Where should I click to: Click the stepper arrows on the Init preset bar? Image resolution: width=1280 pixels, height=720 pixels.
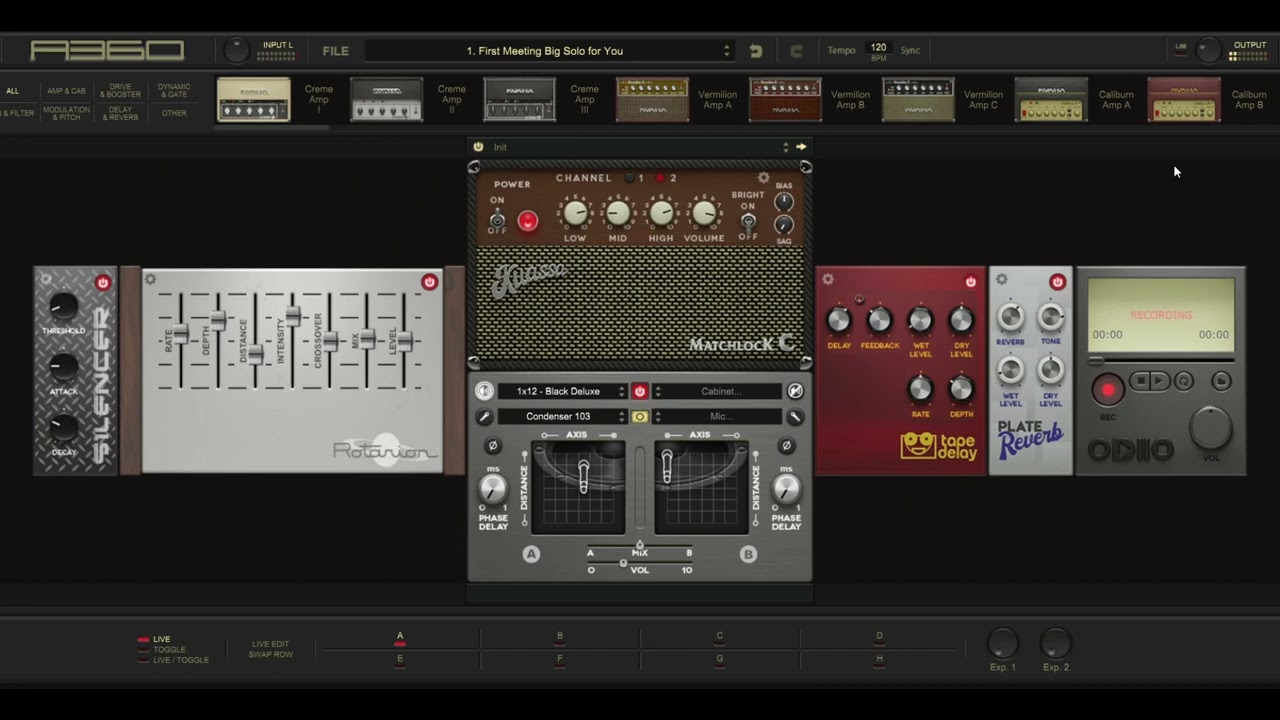[x=785, y=147]
